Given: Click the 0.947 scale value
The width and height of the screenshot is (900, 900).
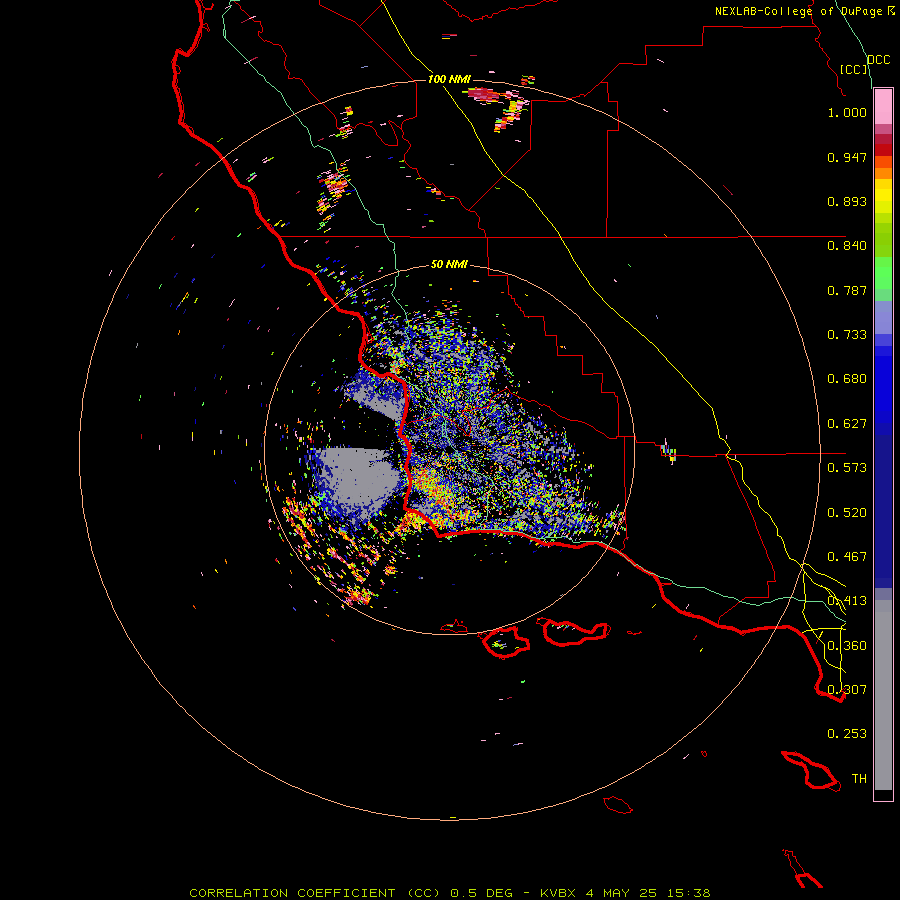Looking at the screenshot, I should pyautogui.click(x=847, y=157).
